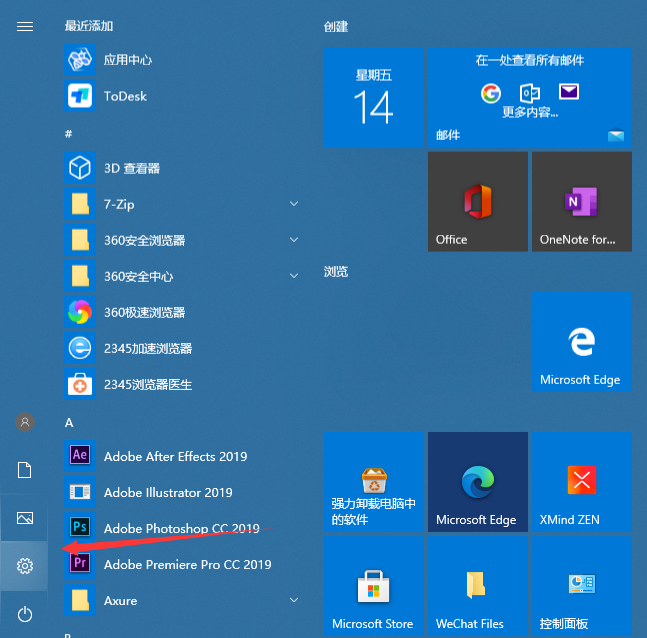Open Documents icon in the sidebar

click(x=25, y=470)
